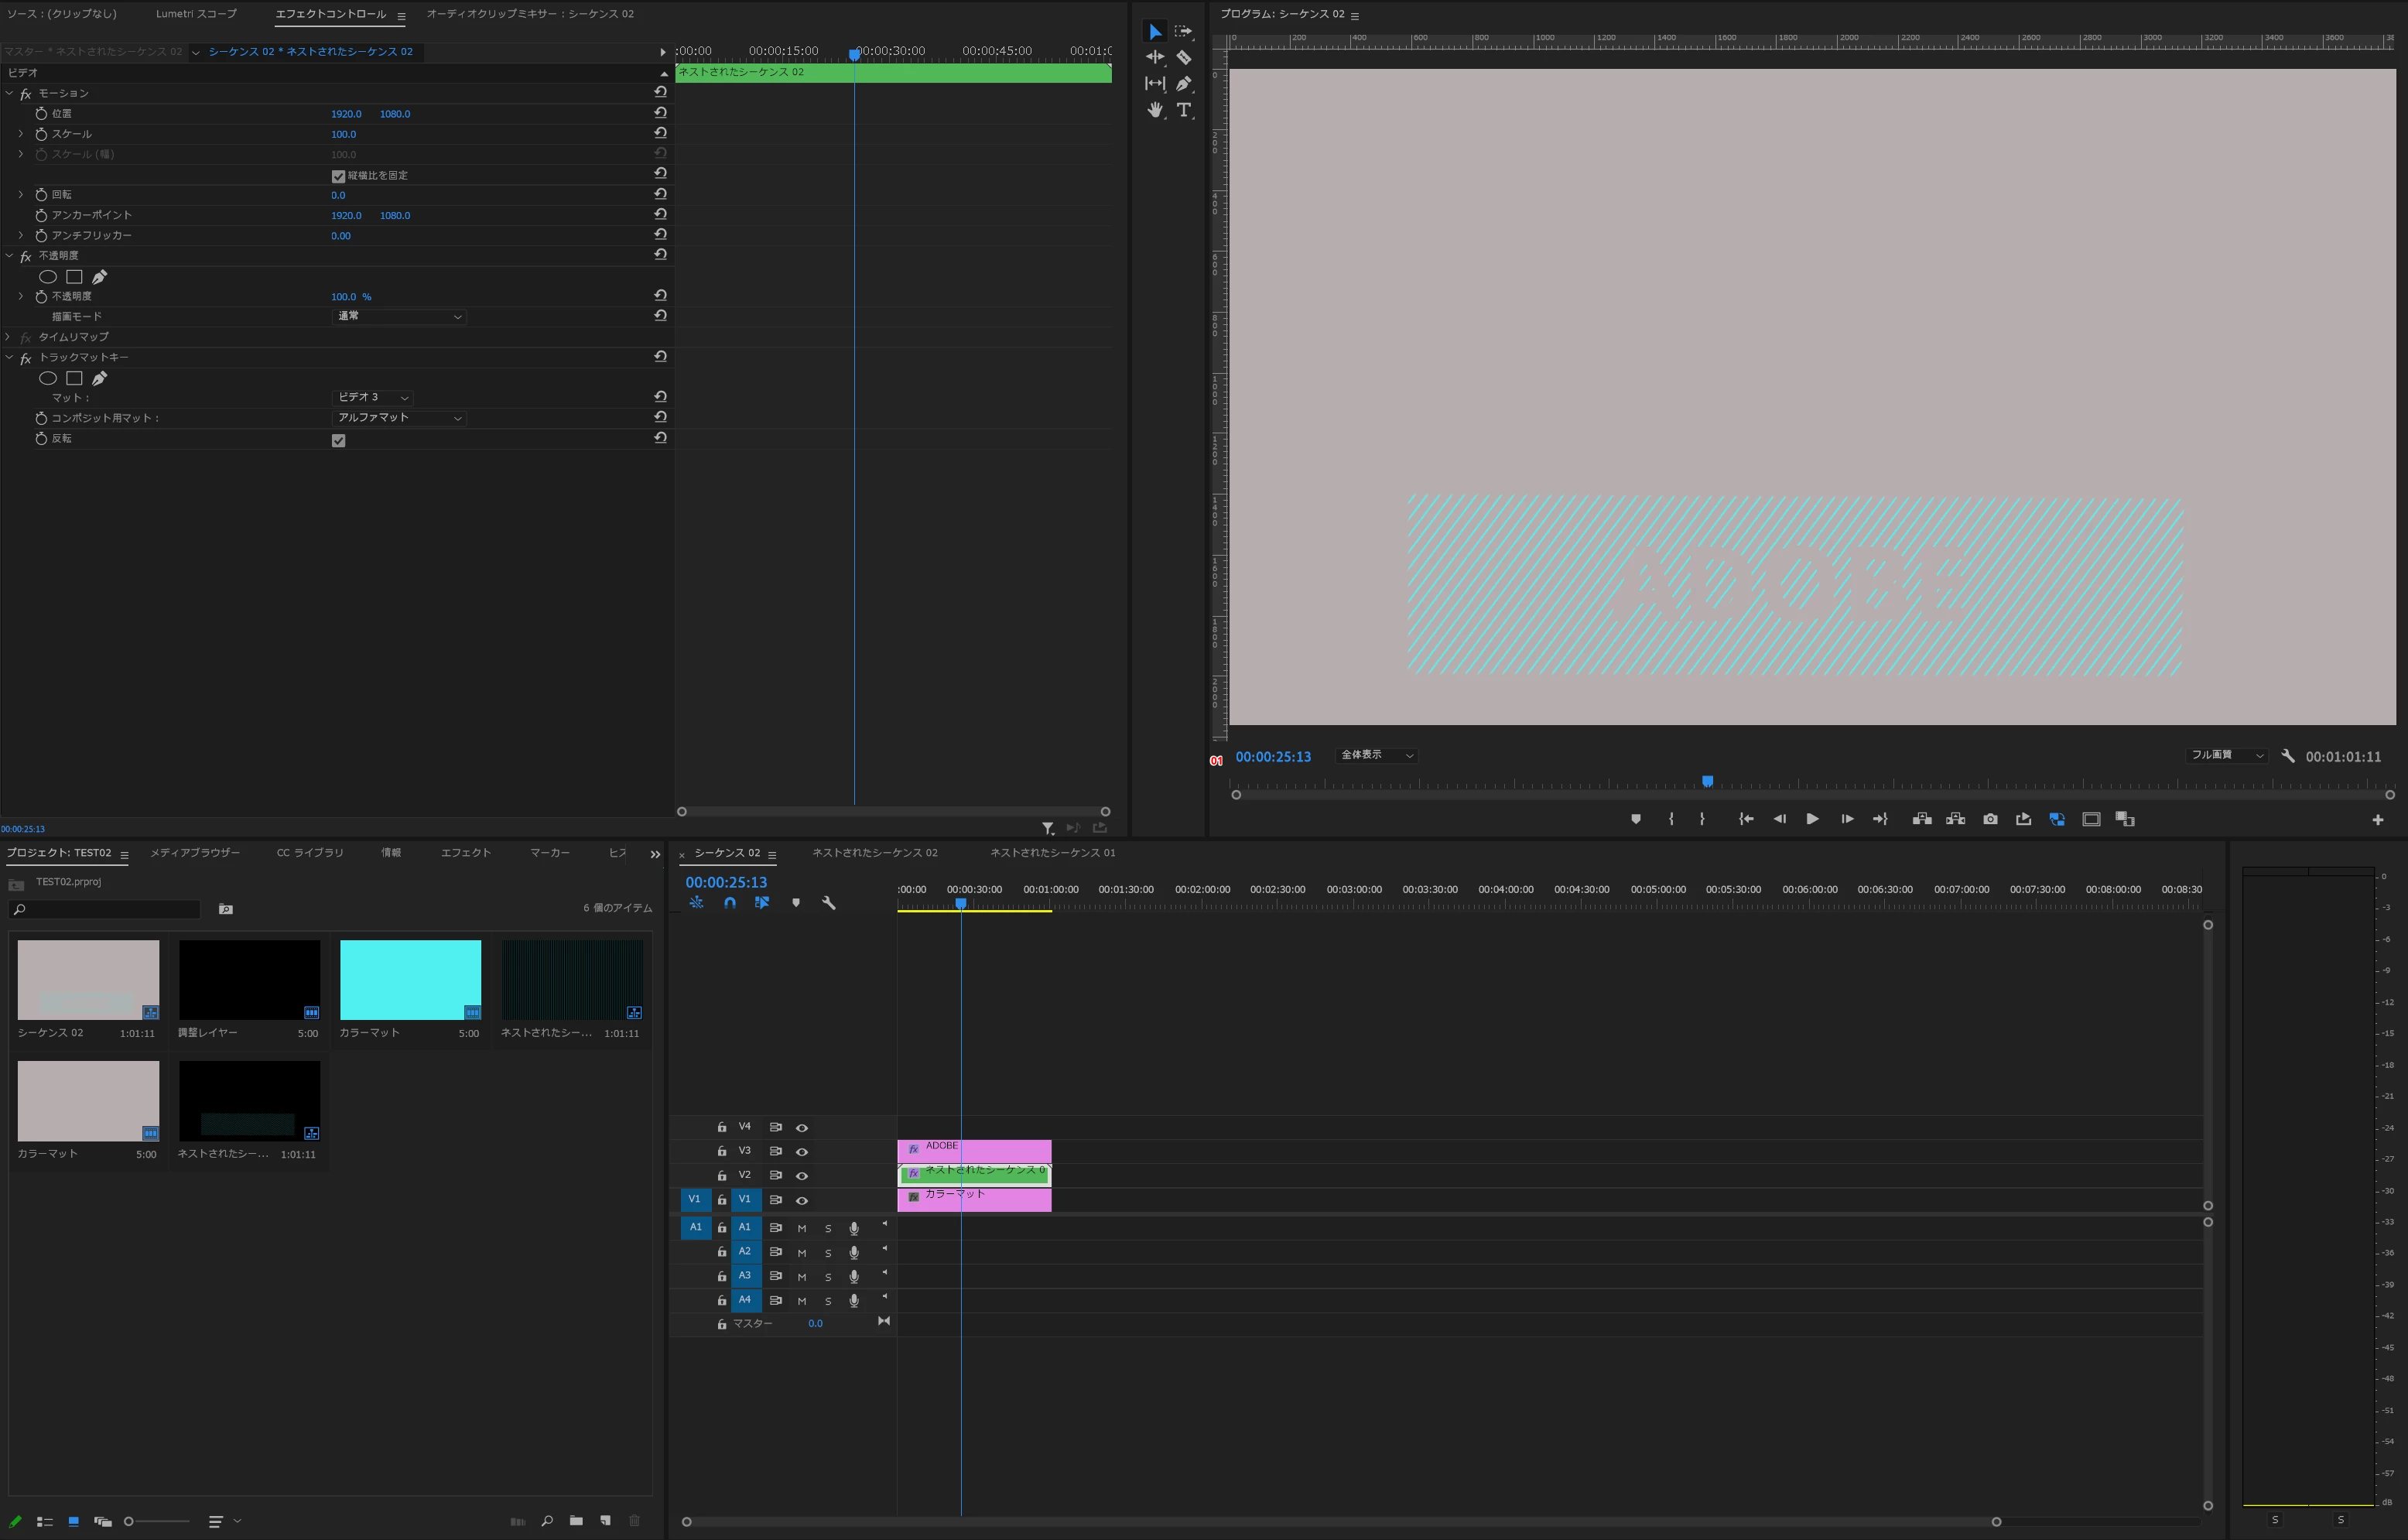This screenshot has height=1540, width=2408.
Task: Open コンポジット用マット dropdown
Action: (x=399, y=418)
